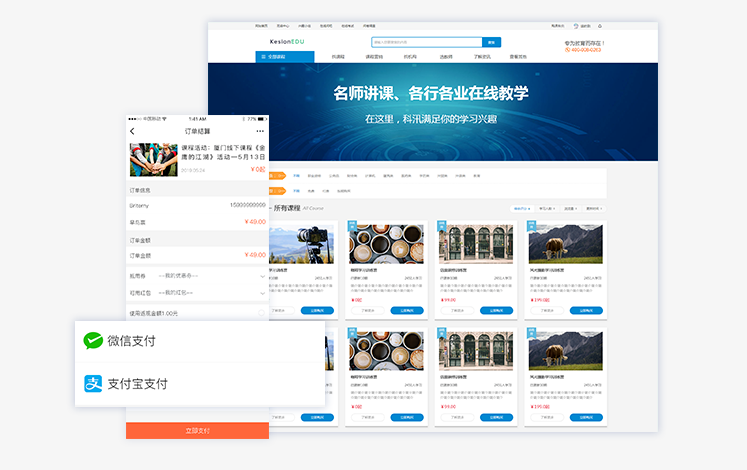The width and height of the screenshot is (747, 470).
Task: Click the buy button on the coffee course card
Action: pyautogui.click(x=405, y=311)
